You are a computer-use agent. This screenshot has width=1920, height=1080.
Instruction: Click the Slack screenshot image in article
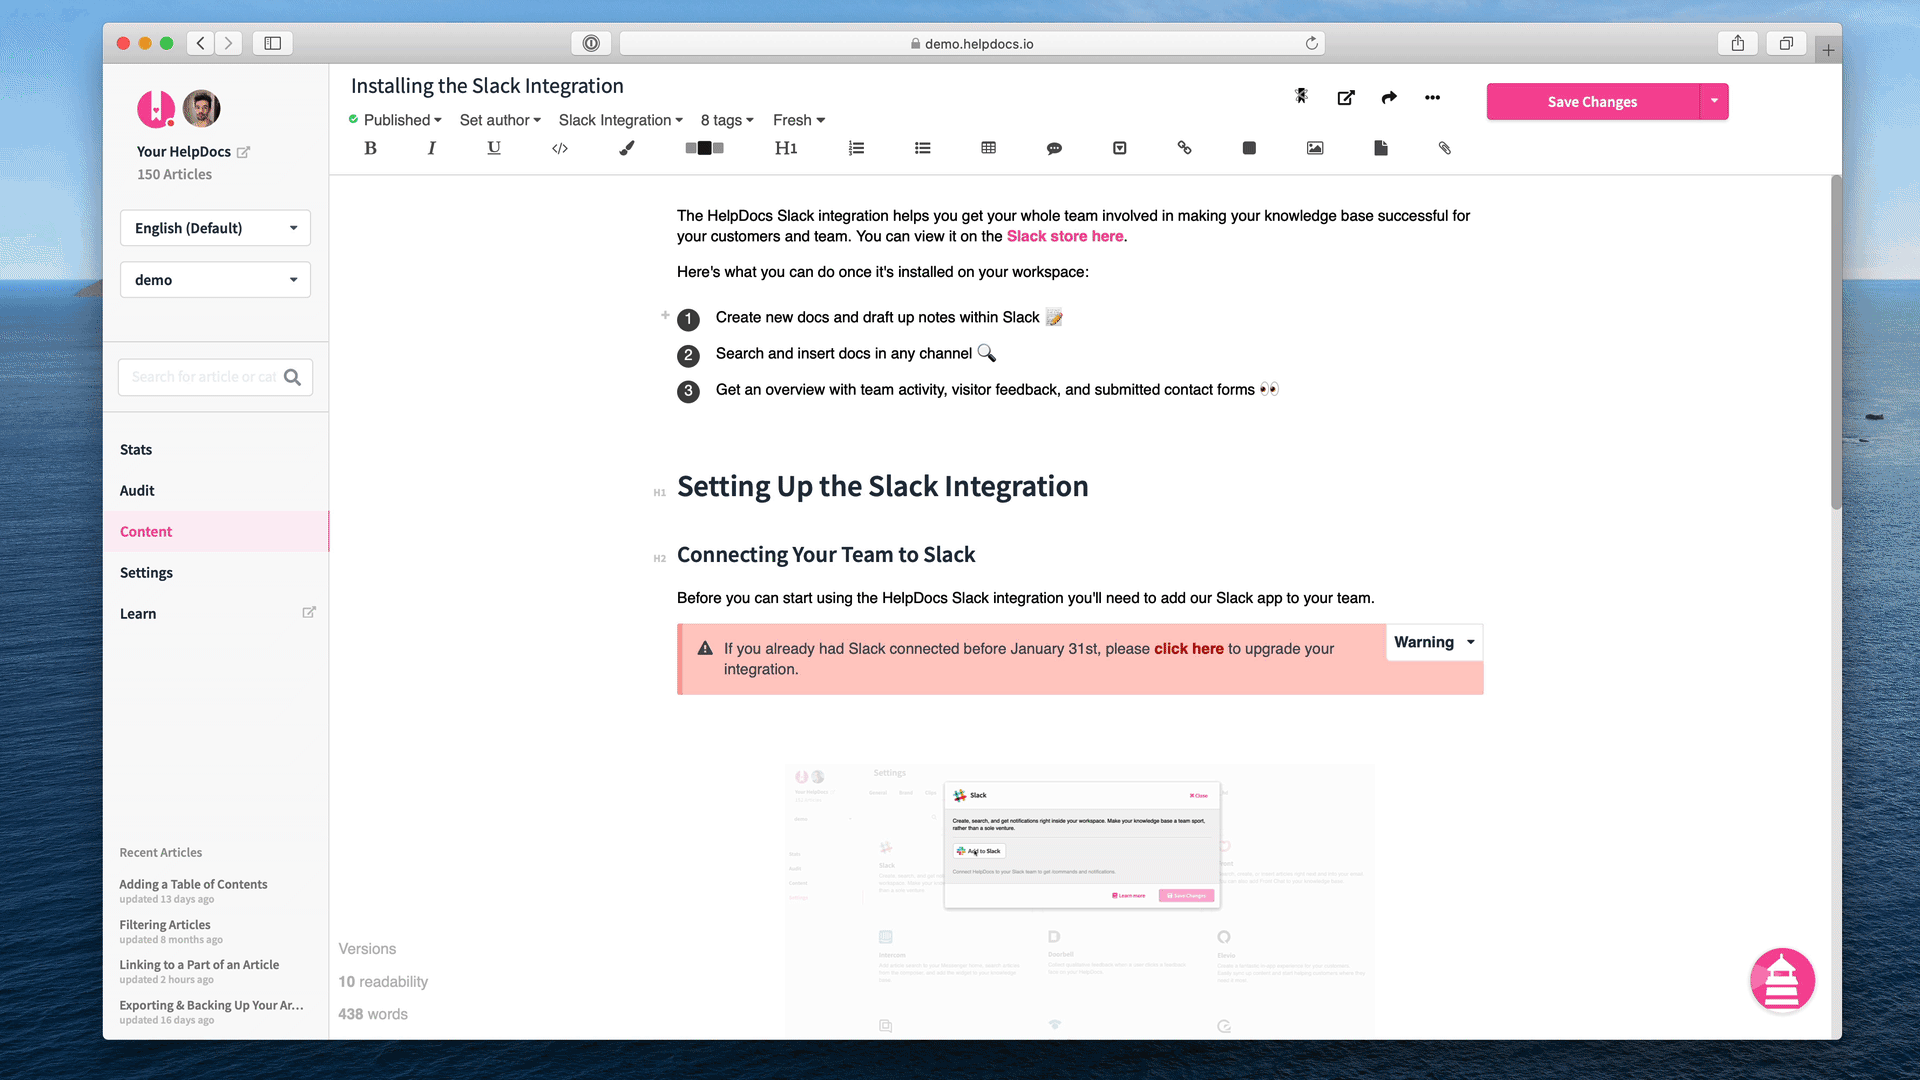click(x=1080, y=900)
